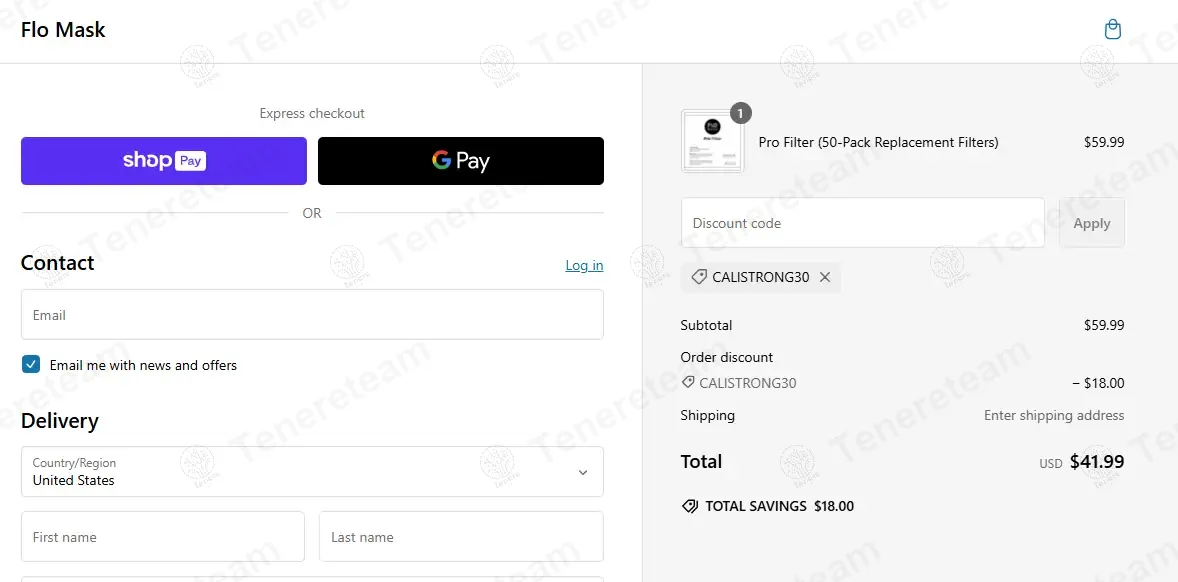Check out using Google Pay

pyautogui.click(x=460, y=161)
